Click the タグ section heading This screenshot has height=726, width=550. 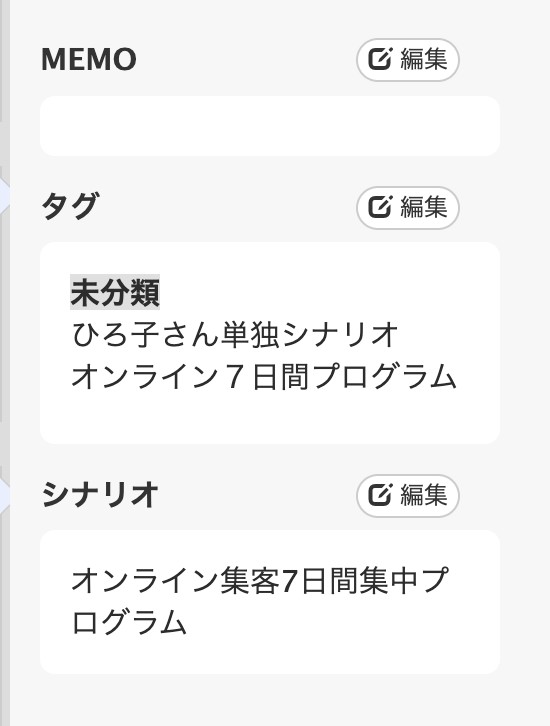(70, 207)
